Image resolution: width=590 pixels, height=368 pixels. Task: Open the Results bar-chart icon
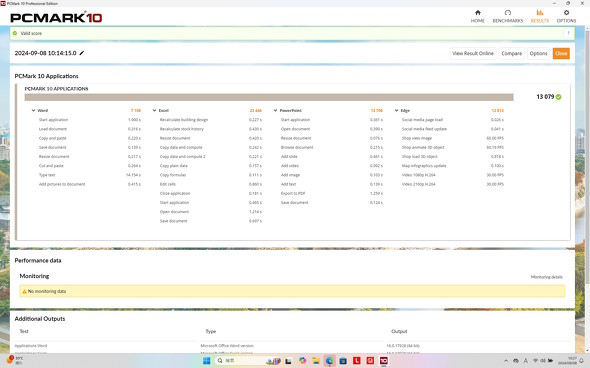(x=540, y=13)
